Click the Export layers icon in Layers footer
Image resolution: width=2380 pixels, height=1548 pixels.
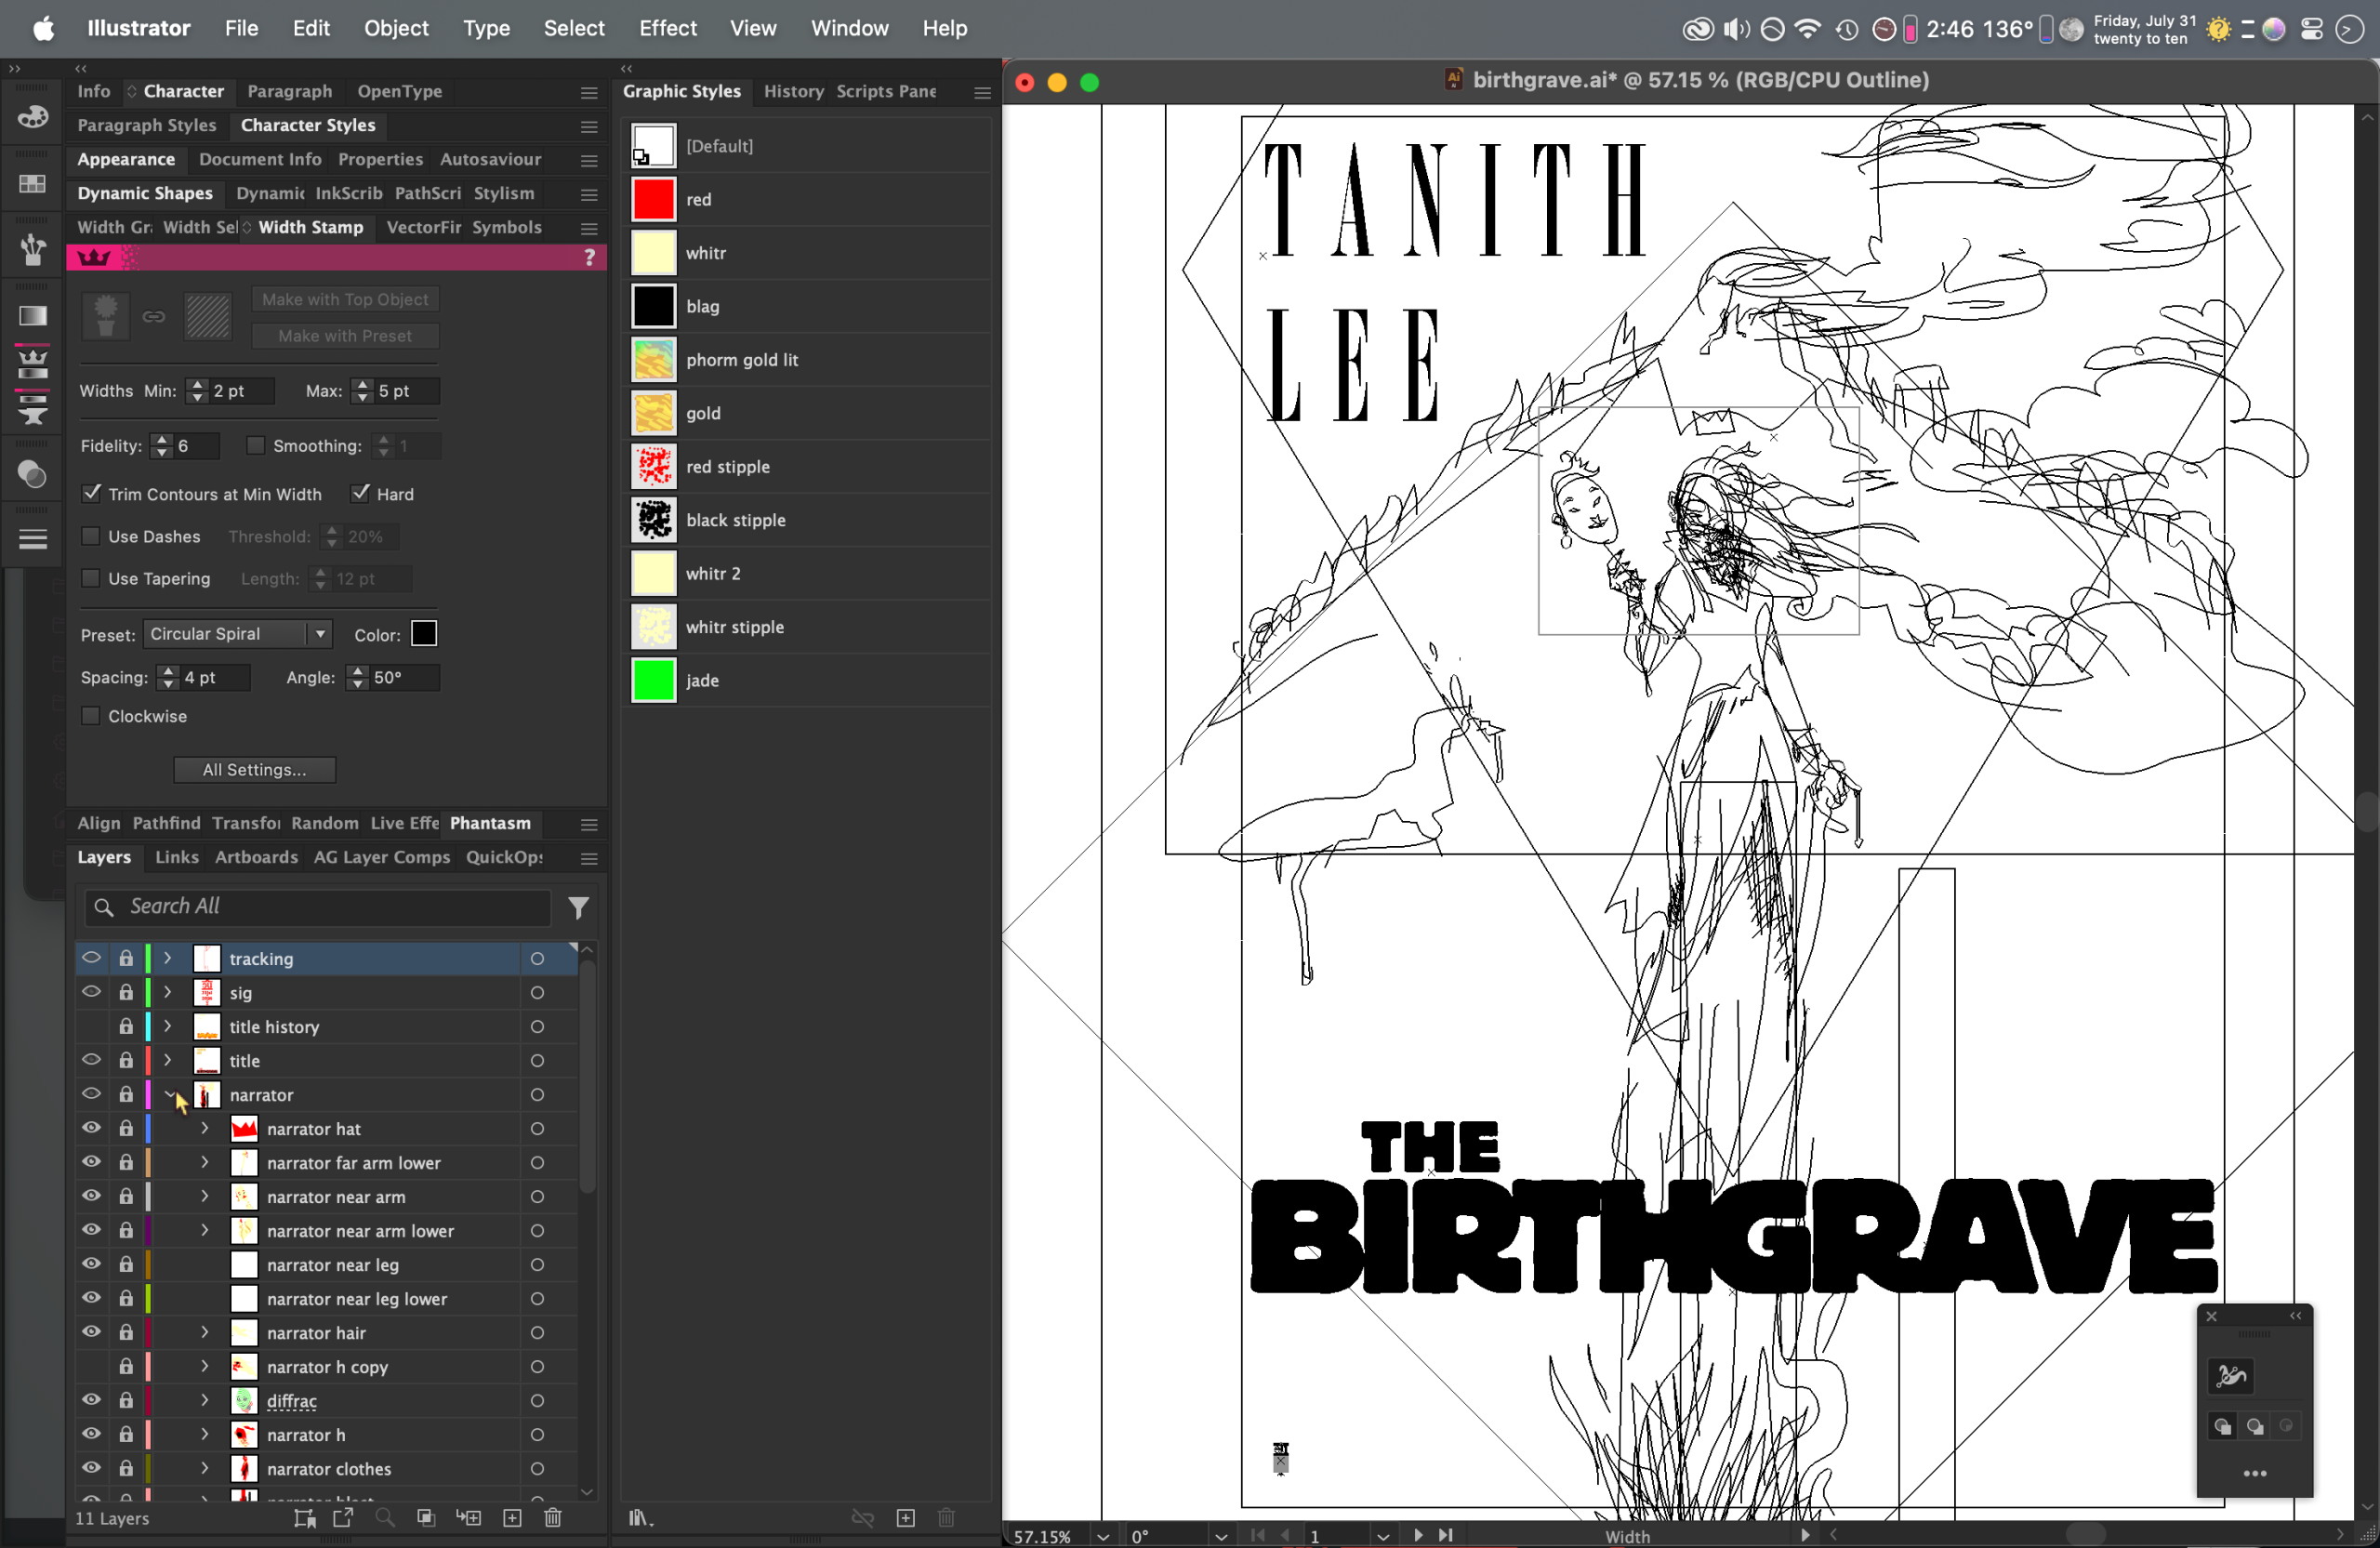pyautogui.click(x=343, y=1518)
